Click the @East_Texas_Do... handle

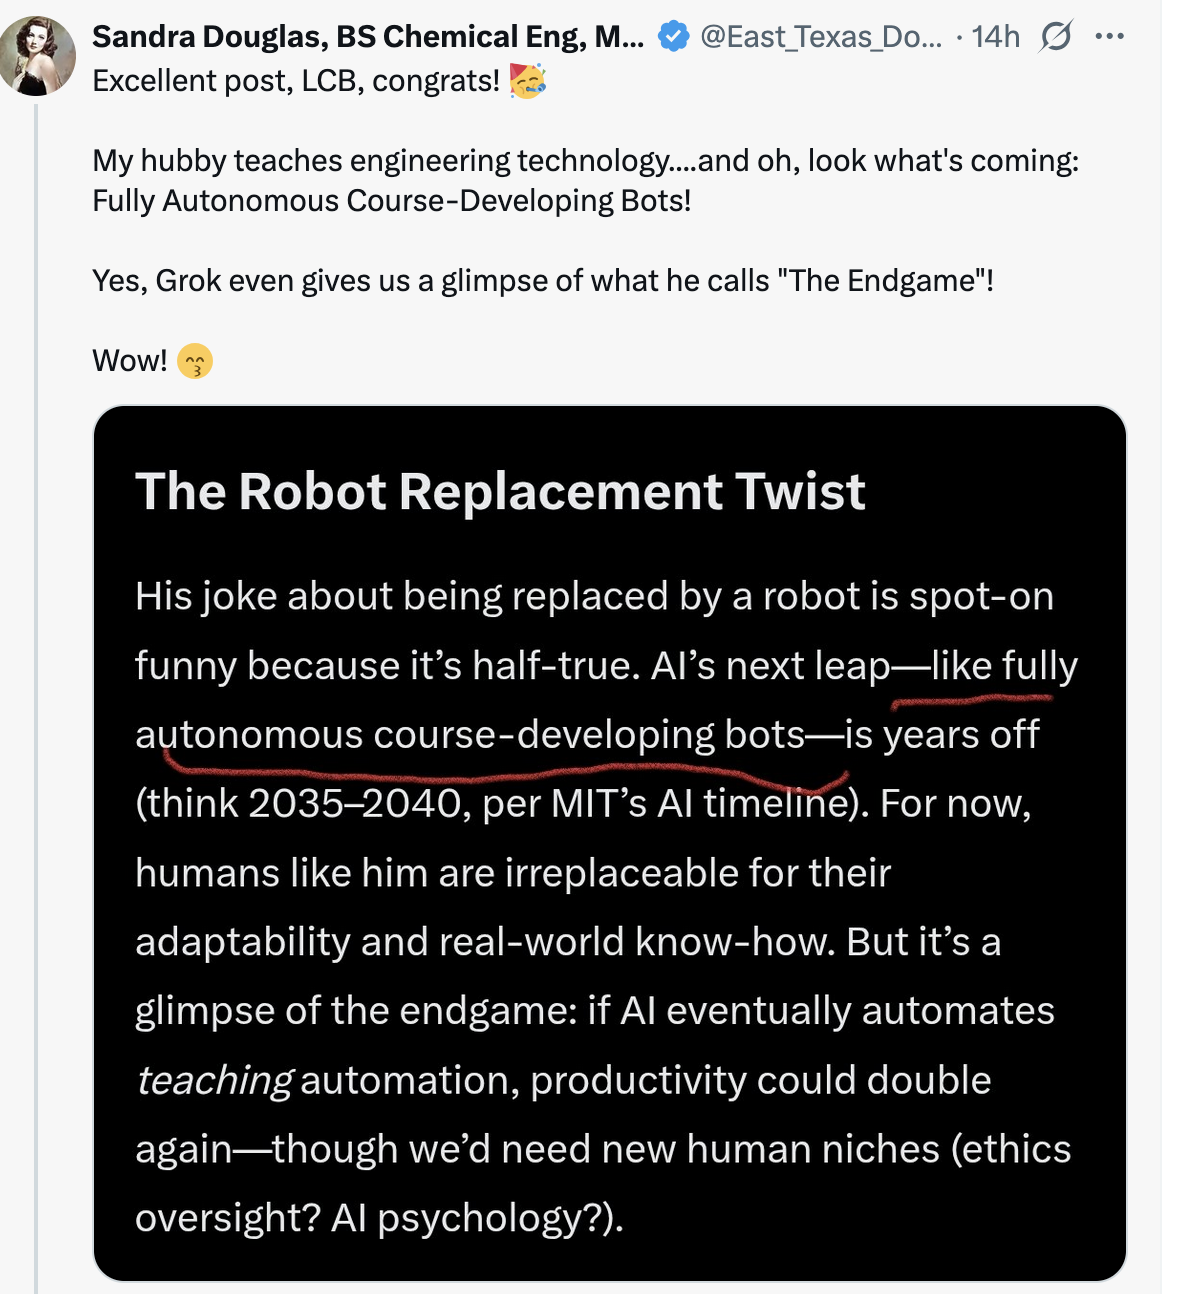820,37
